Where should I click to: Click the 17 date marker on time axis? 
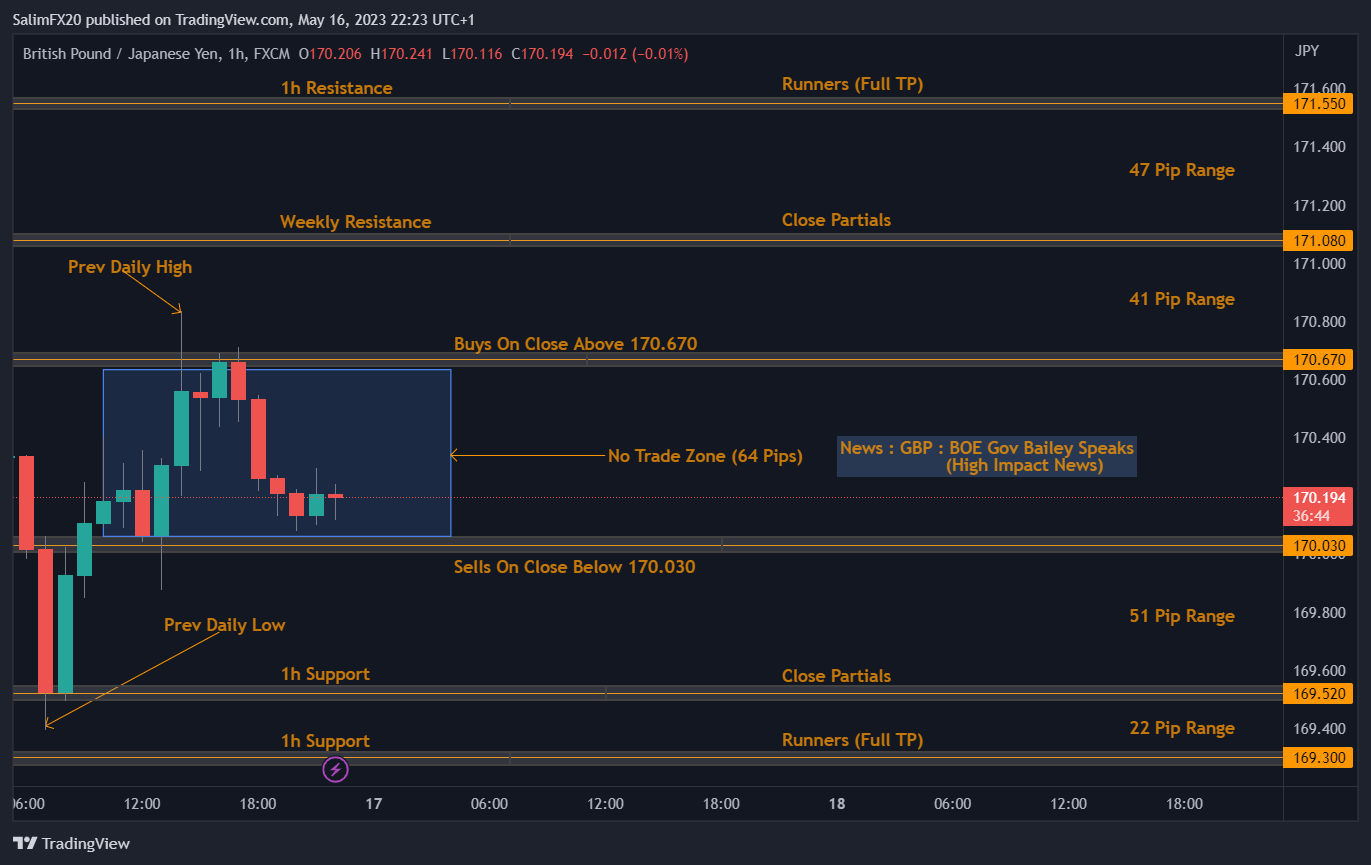tap(374, 803)
